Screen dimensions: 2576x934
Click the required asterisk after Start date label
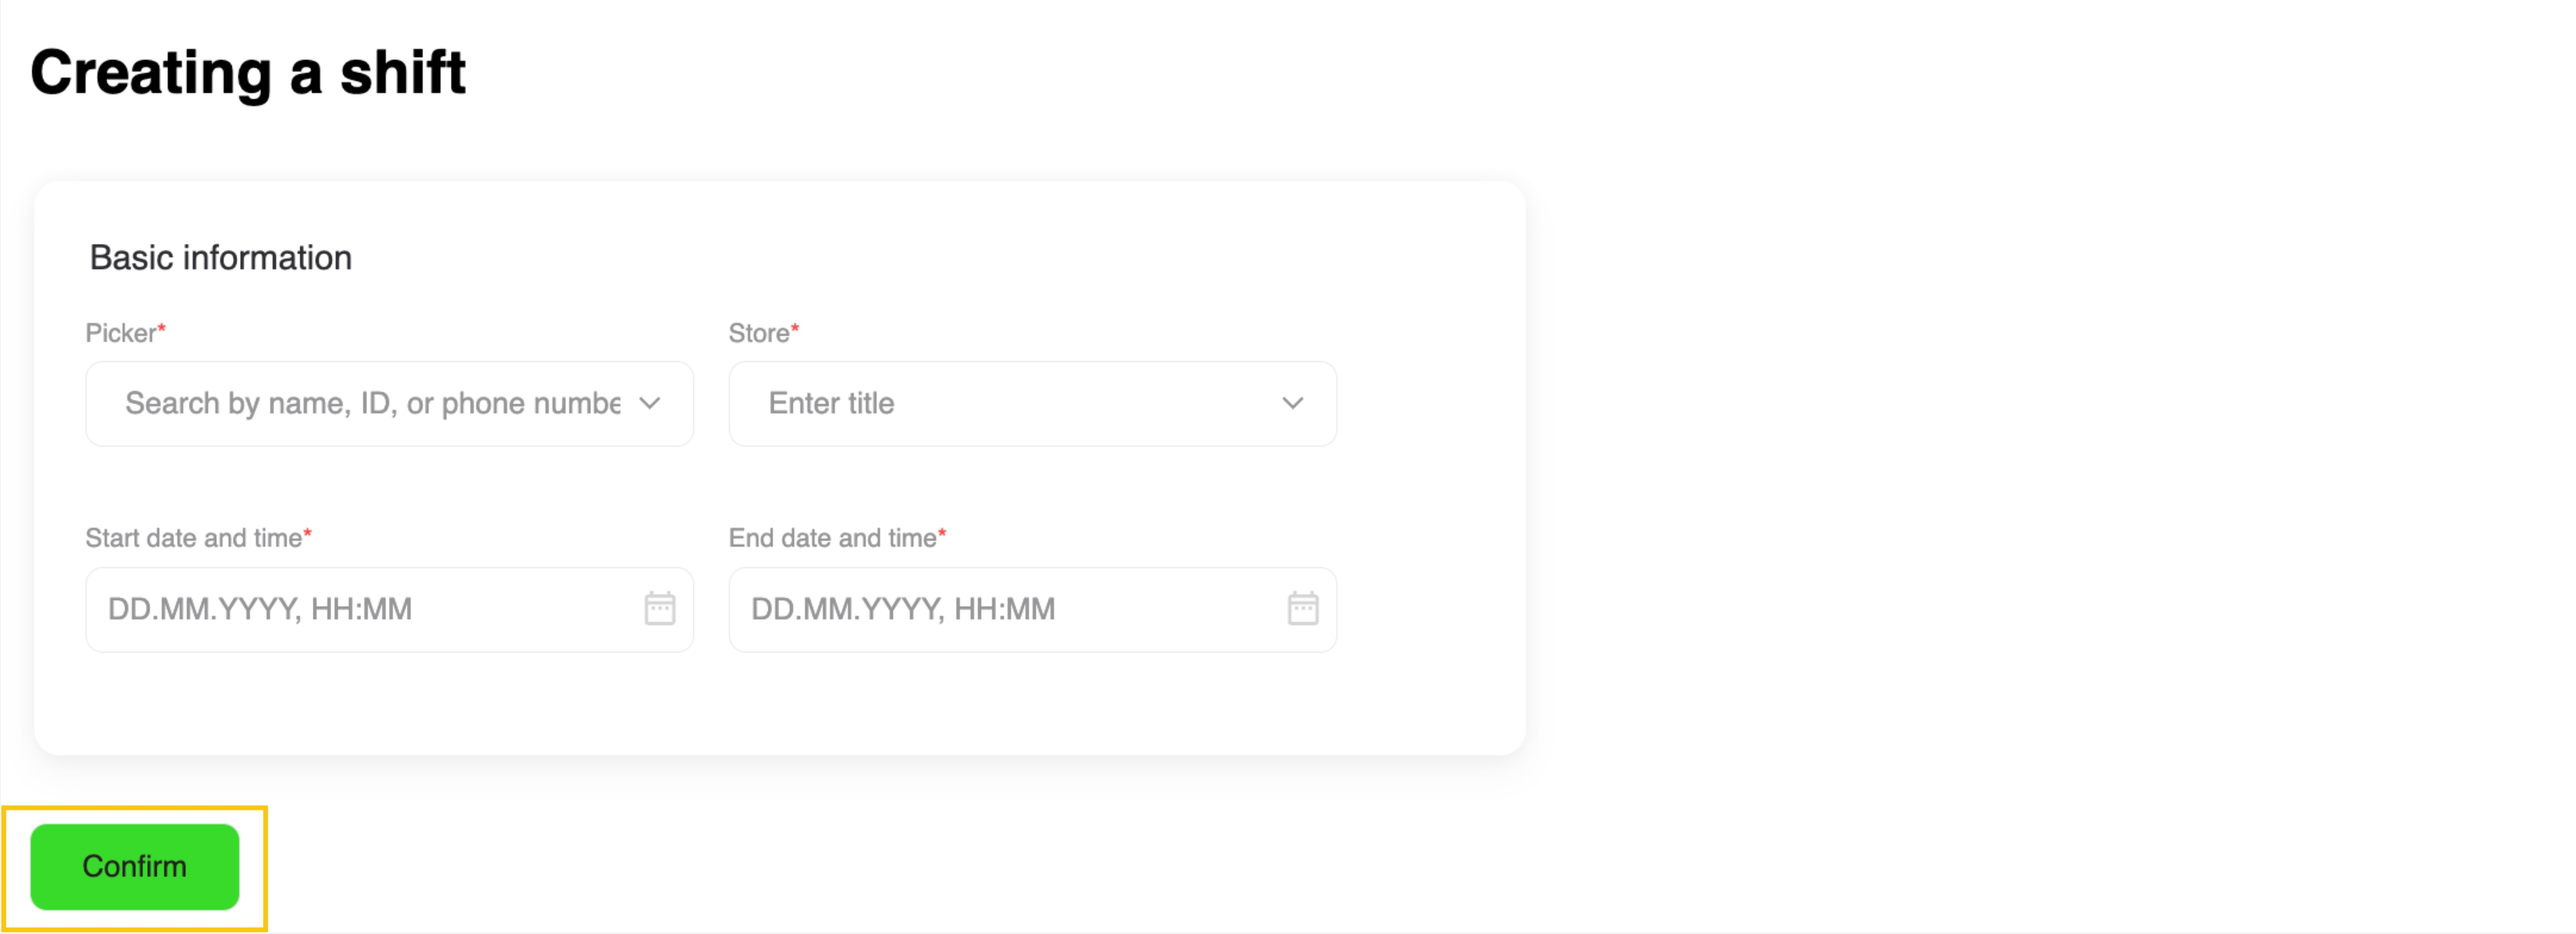[308, 532]
